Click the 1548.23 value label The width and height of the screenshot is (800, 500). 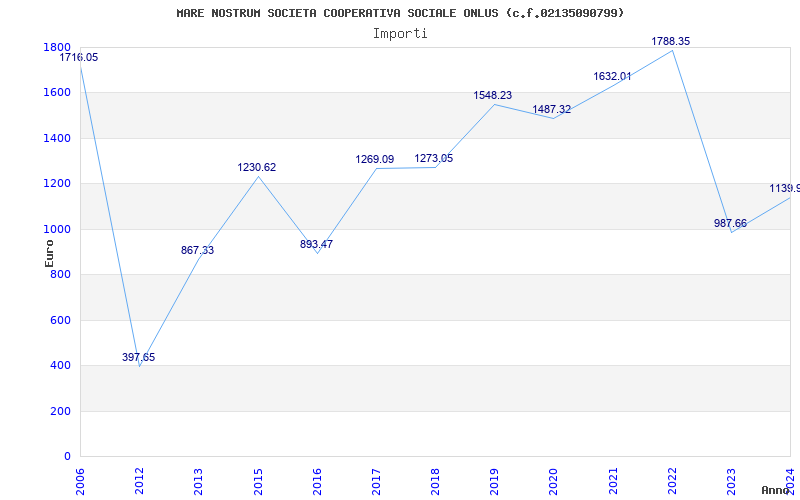(493, 95)
